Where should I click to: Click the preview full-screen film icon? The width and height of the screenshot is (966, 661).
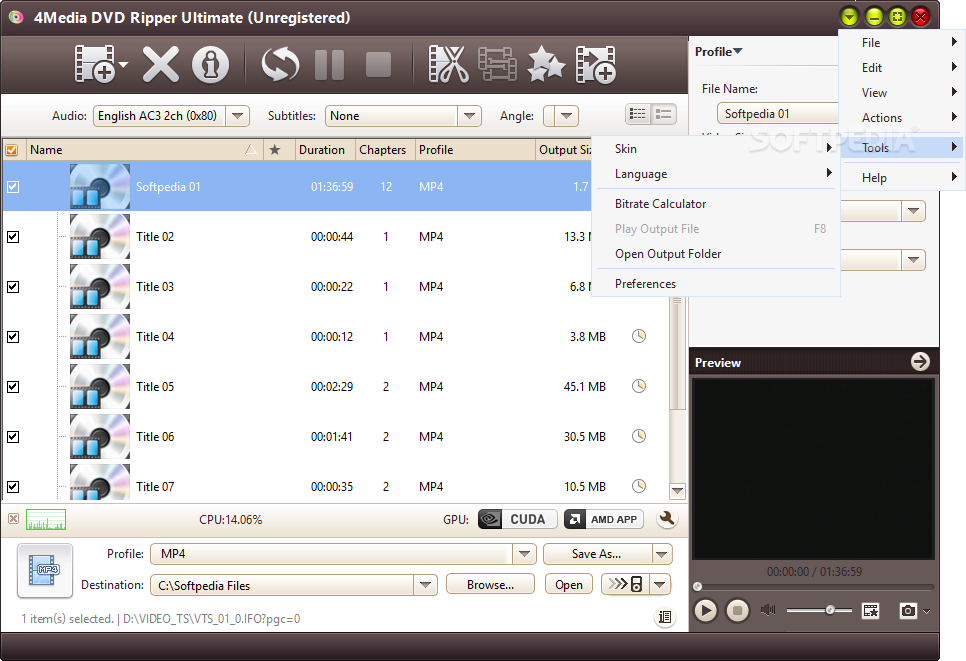[x=871, y=610]
